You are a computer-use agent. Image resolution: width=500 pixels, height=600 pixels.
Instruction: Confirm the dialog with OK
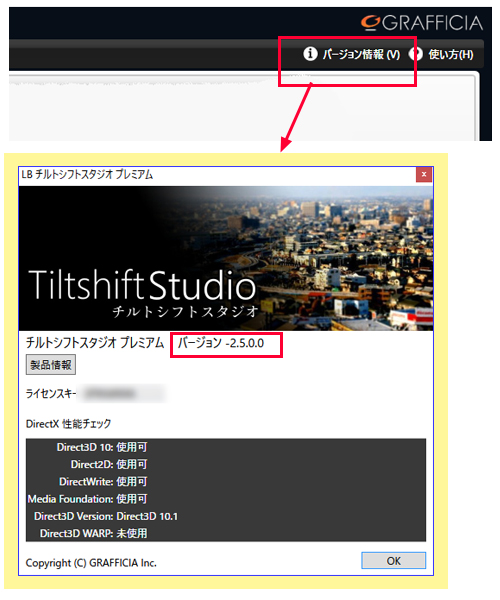pos(393,561)
